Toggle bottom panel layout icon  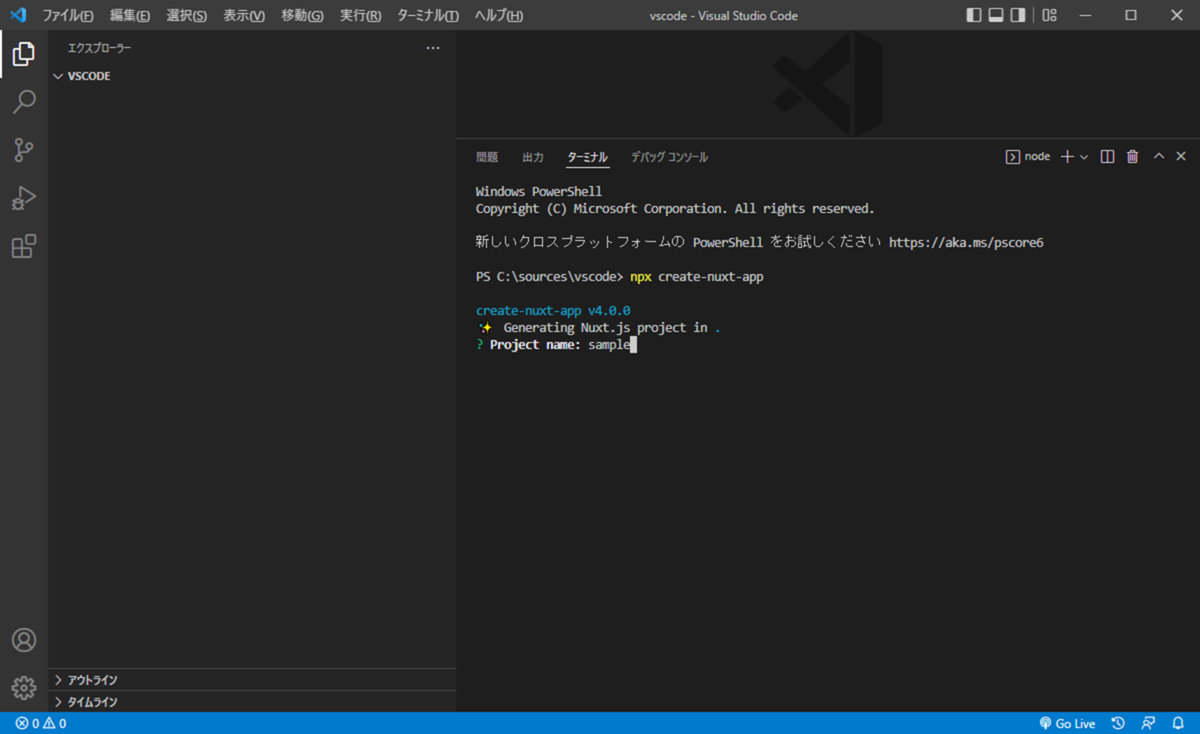click(x=996, y=15)
